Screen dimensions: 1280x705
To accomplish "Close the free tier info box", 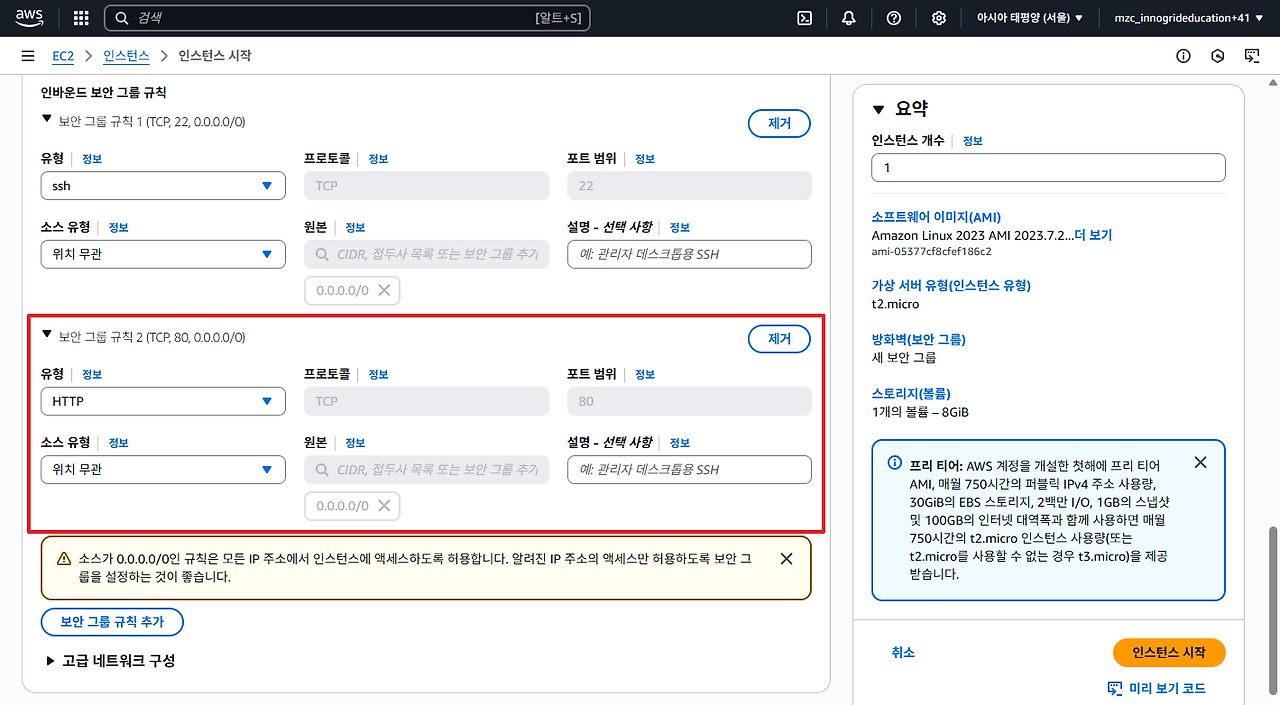I will pos(1201,462).
